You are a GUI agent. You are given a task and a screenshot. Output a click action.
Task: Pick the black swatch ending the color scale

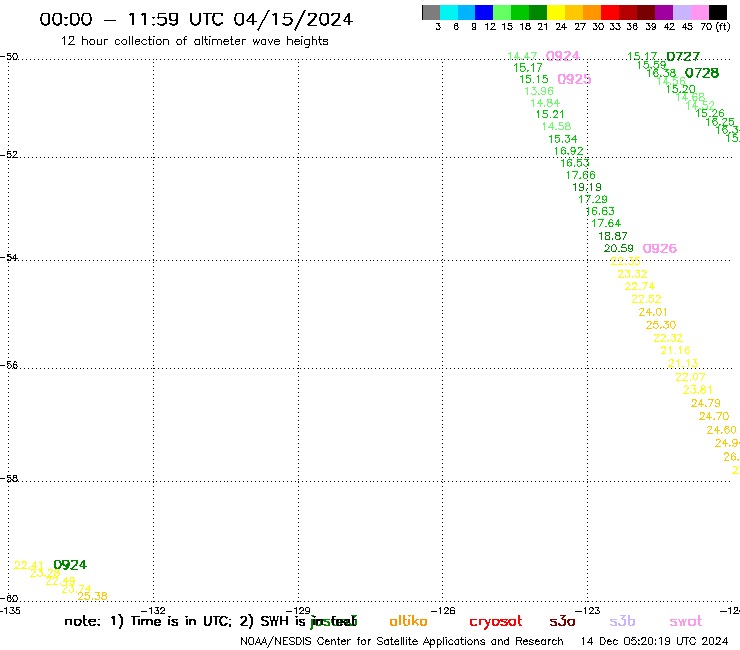[717, 12]
